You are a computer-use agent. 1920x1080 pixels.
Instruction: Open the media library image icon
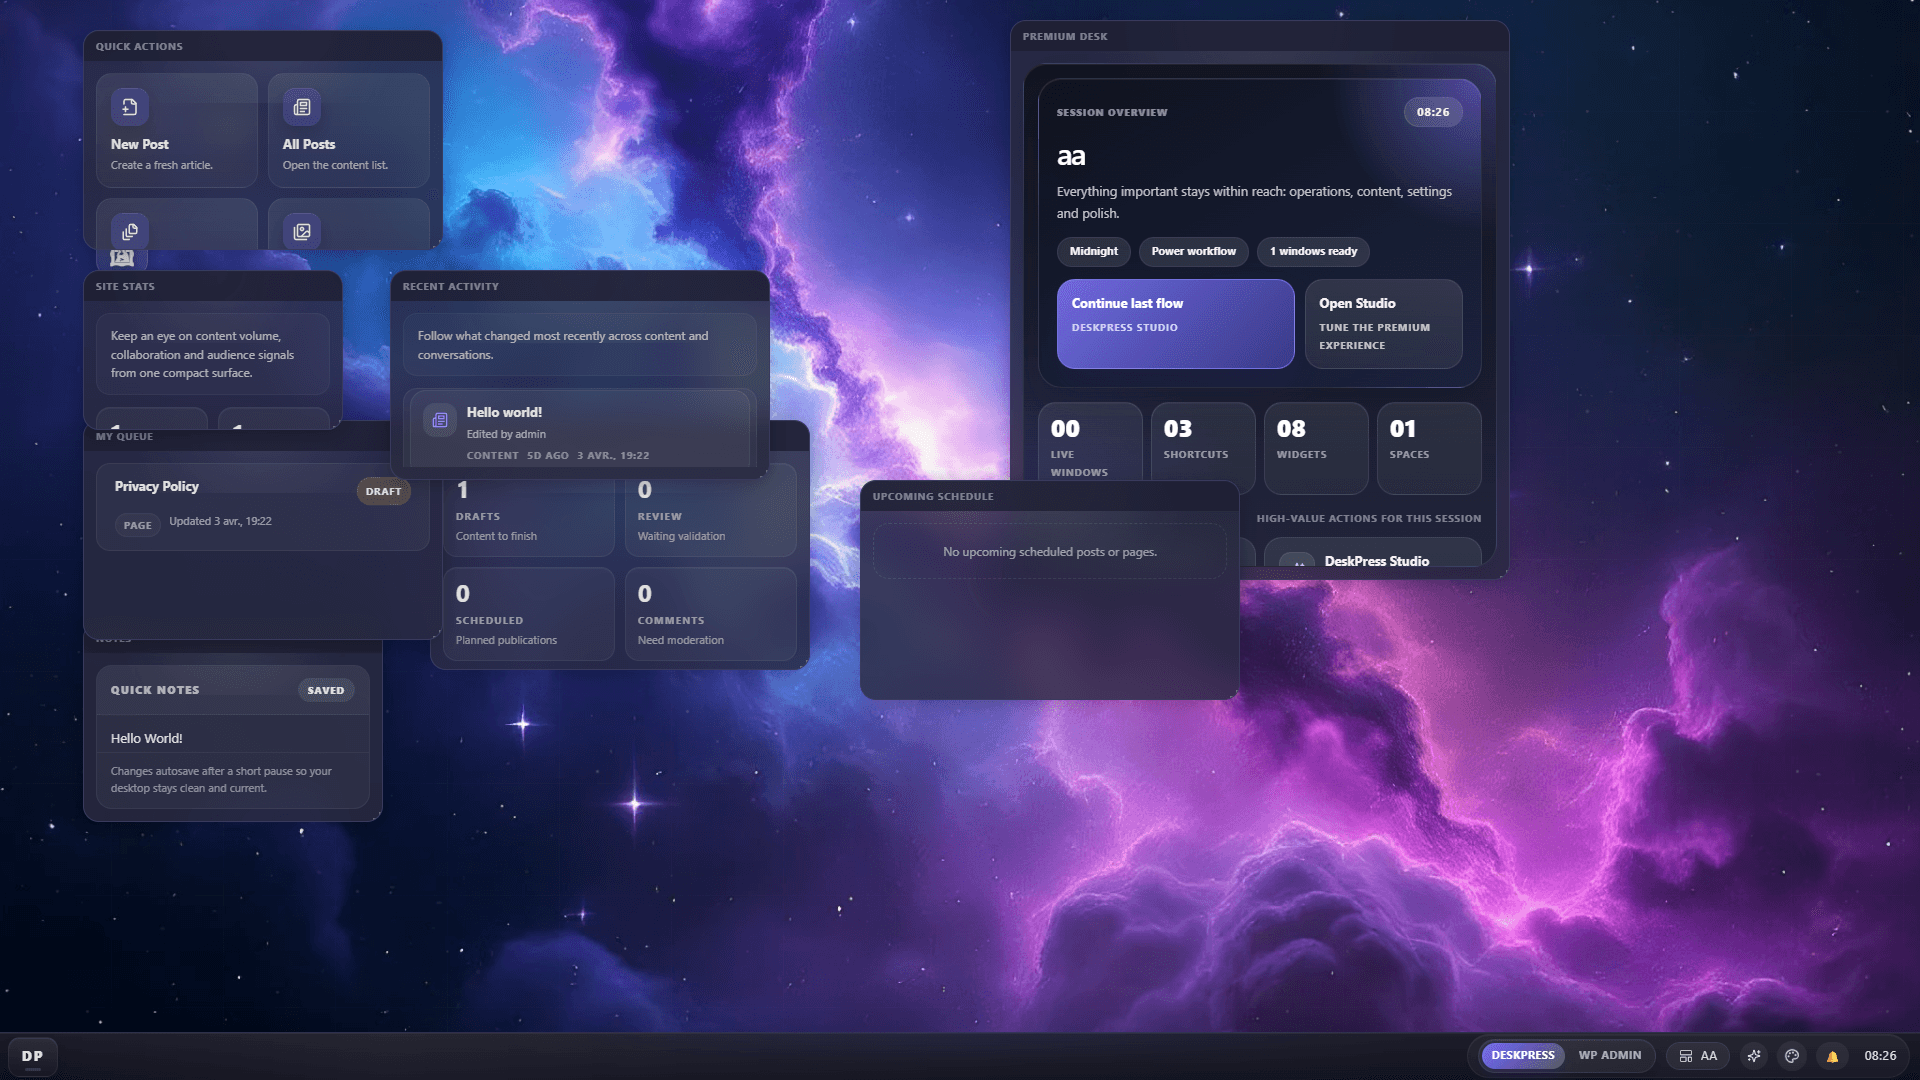pos(302,231)
